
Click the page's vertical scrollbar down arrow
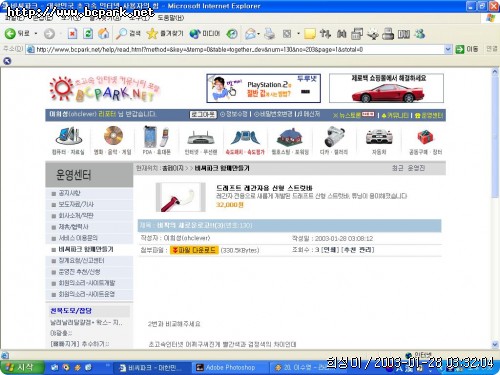coord(495,344)
